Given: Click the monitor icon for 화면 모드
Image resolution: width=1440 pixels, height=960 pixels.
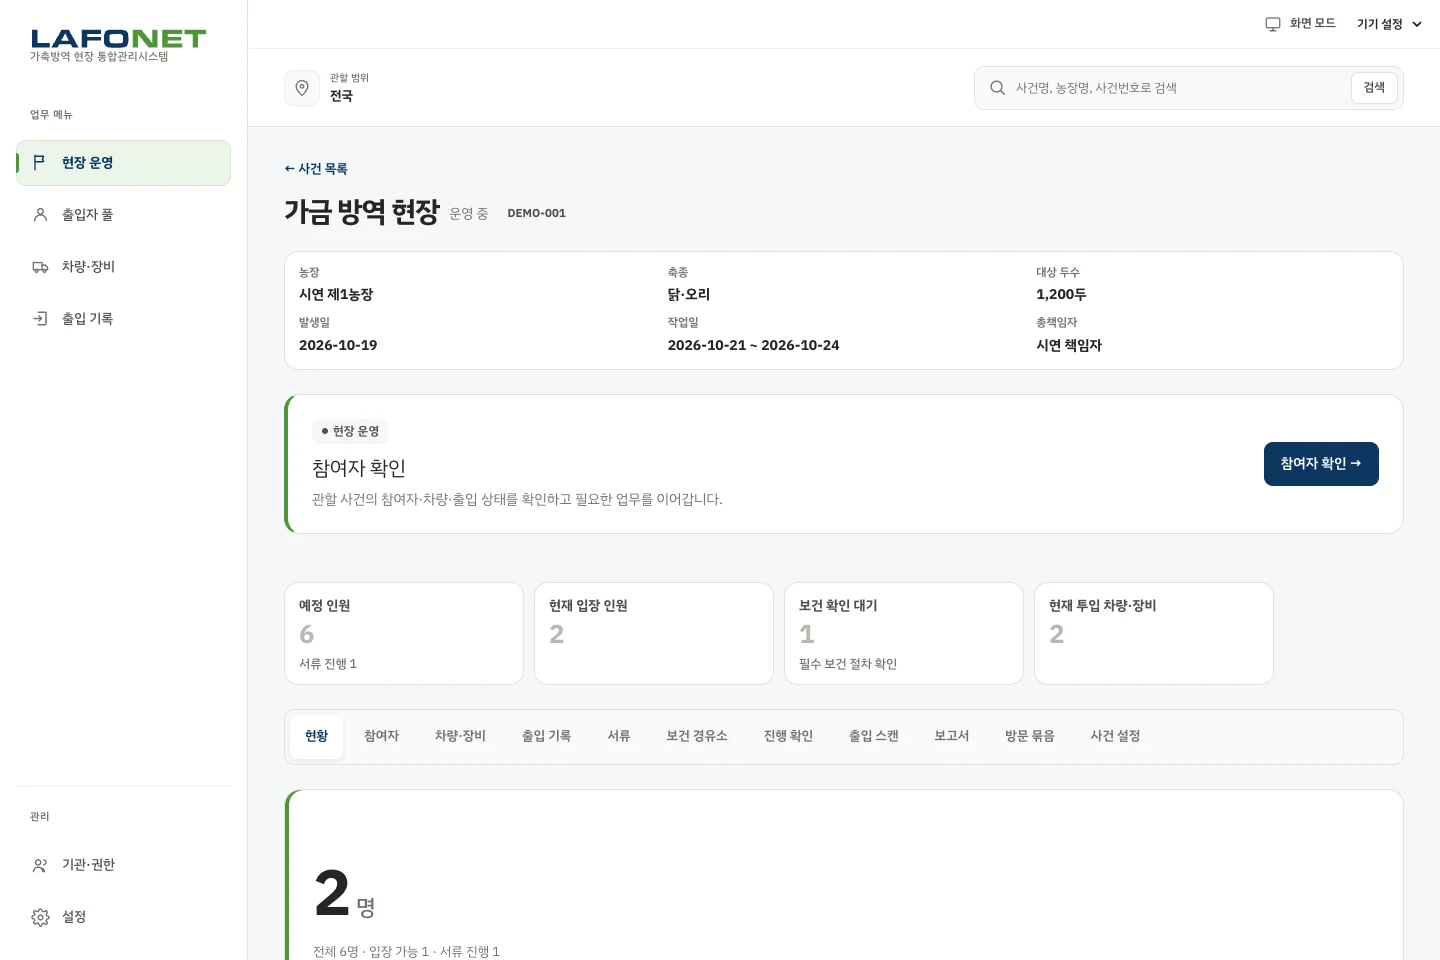Looking at the screenshot, I should pos(1273,24).
